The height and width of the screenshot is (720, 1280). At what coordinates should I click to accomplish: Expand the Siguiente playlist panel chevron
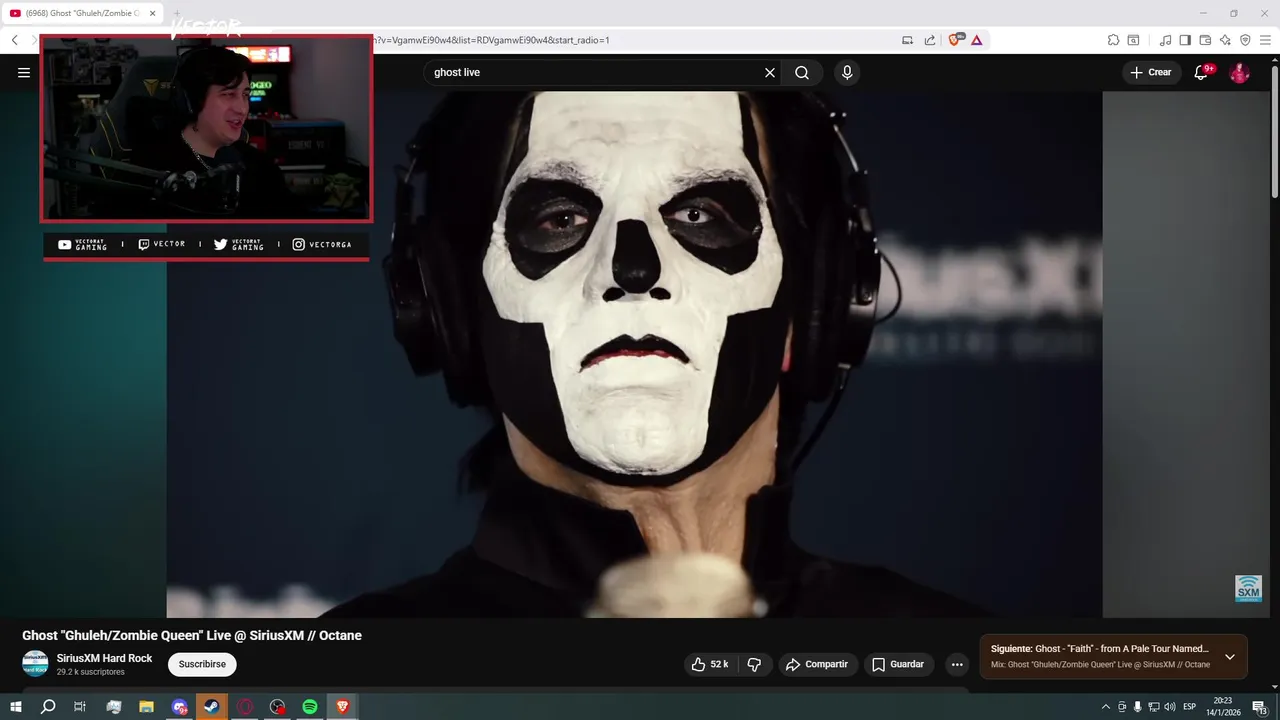(1230, 657)
